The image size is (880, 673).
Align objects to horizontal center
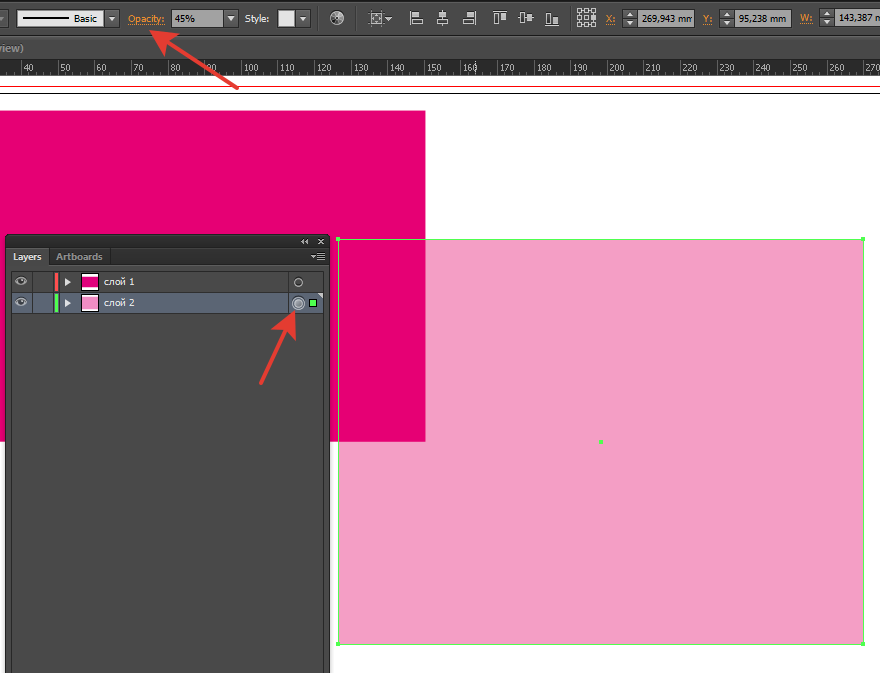pos(442,19)
